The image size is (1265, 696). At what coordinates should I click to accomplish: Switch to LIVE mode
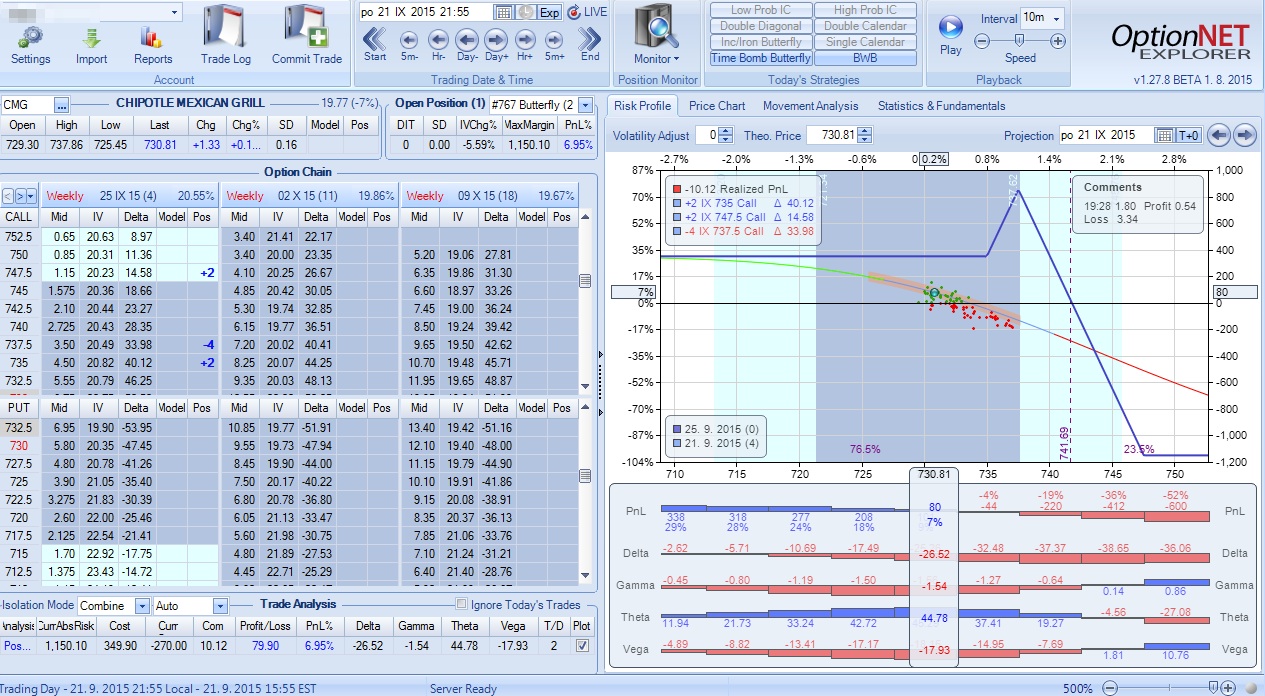587,12
